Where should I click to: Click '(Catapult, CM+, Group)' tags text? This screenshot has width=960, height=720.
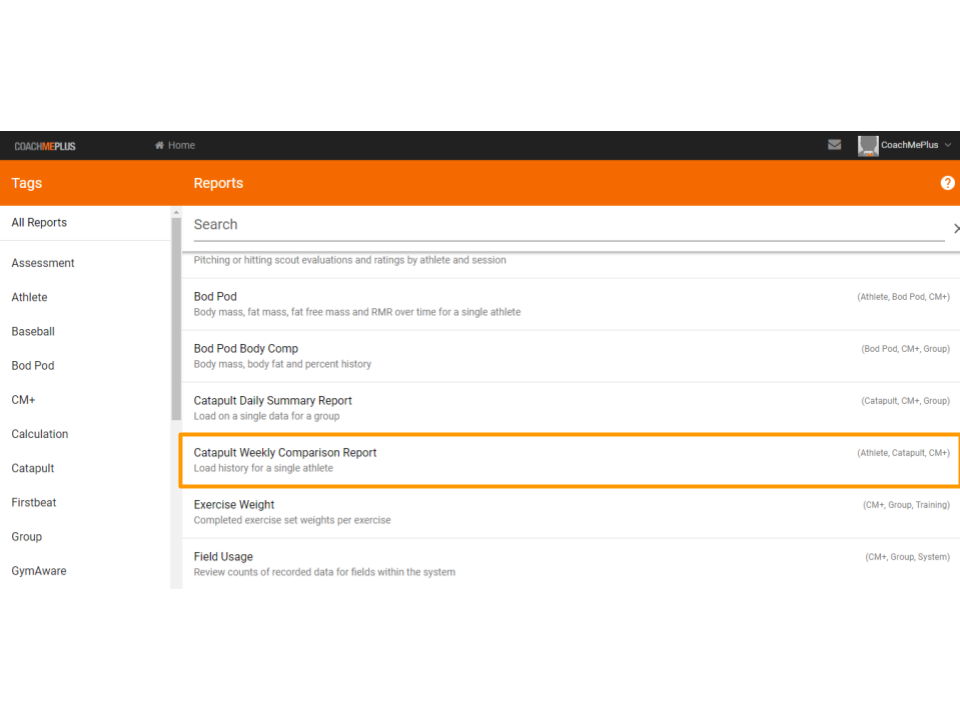pos(906,401)
